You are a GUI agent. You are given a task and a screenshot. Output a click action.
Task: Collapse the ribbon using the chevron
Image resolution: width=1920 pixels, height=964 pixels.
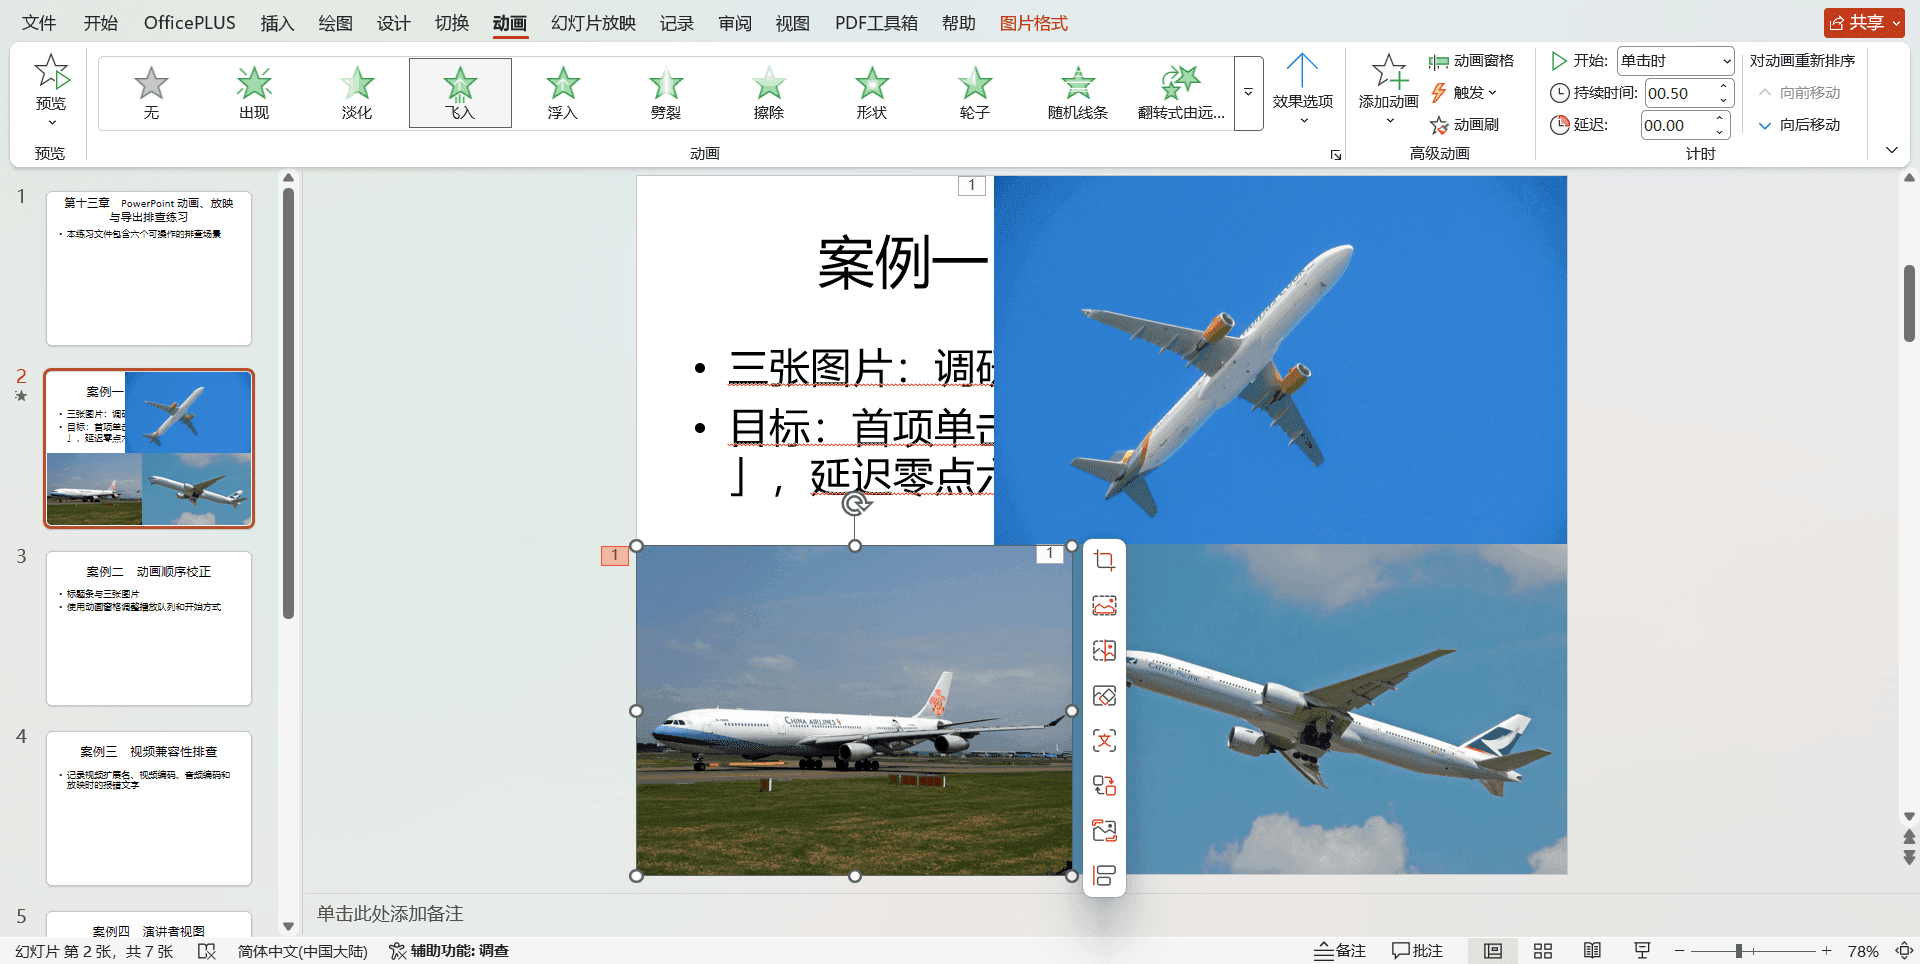point(1891,150)
